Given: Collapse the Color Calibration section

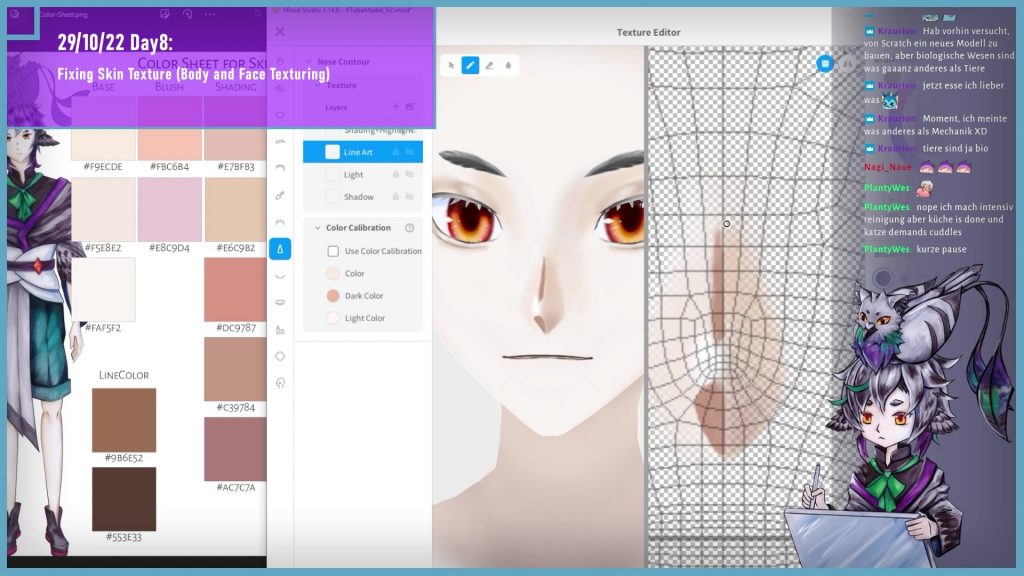Looking at the screenshot, I should 317,228.
